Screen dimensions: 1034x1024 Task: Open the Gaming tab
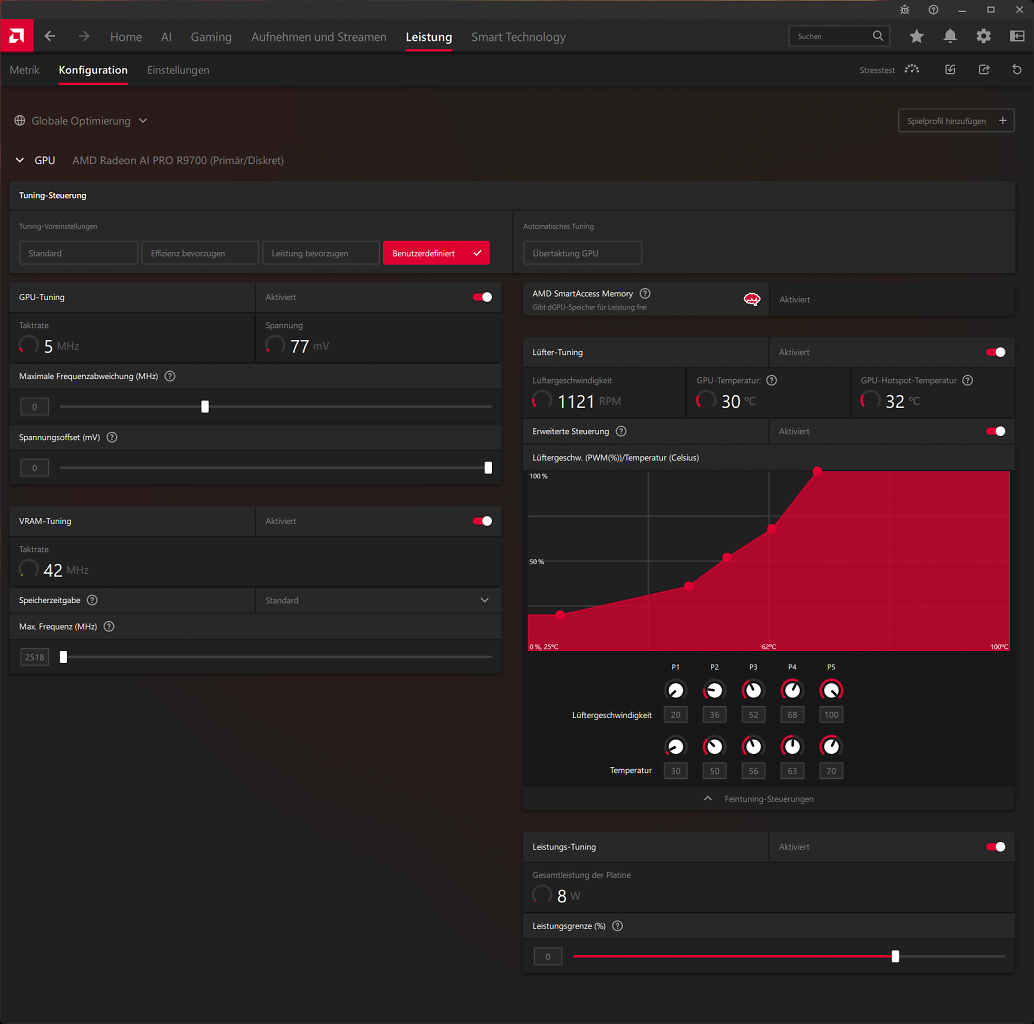click(211, 37)
